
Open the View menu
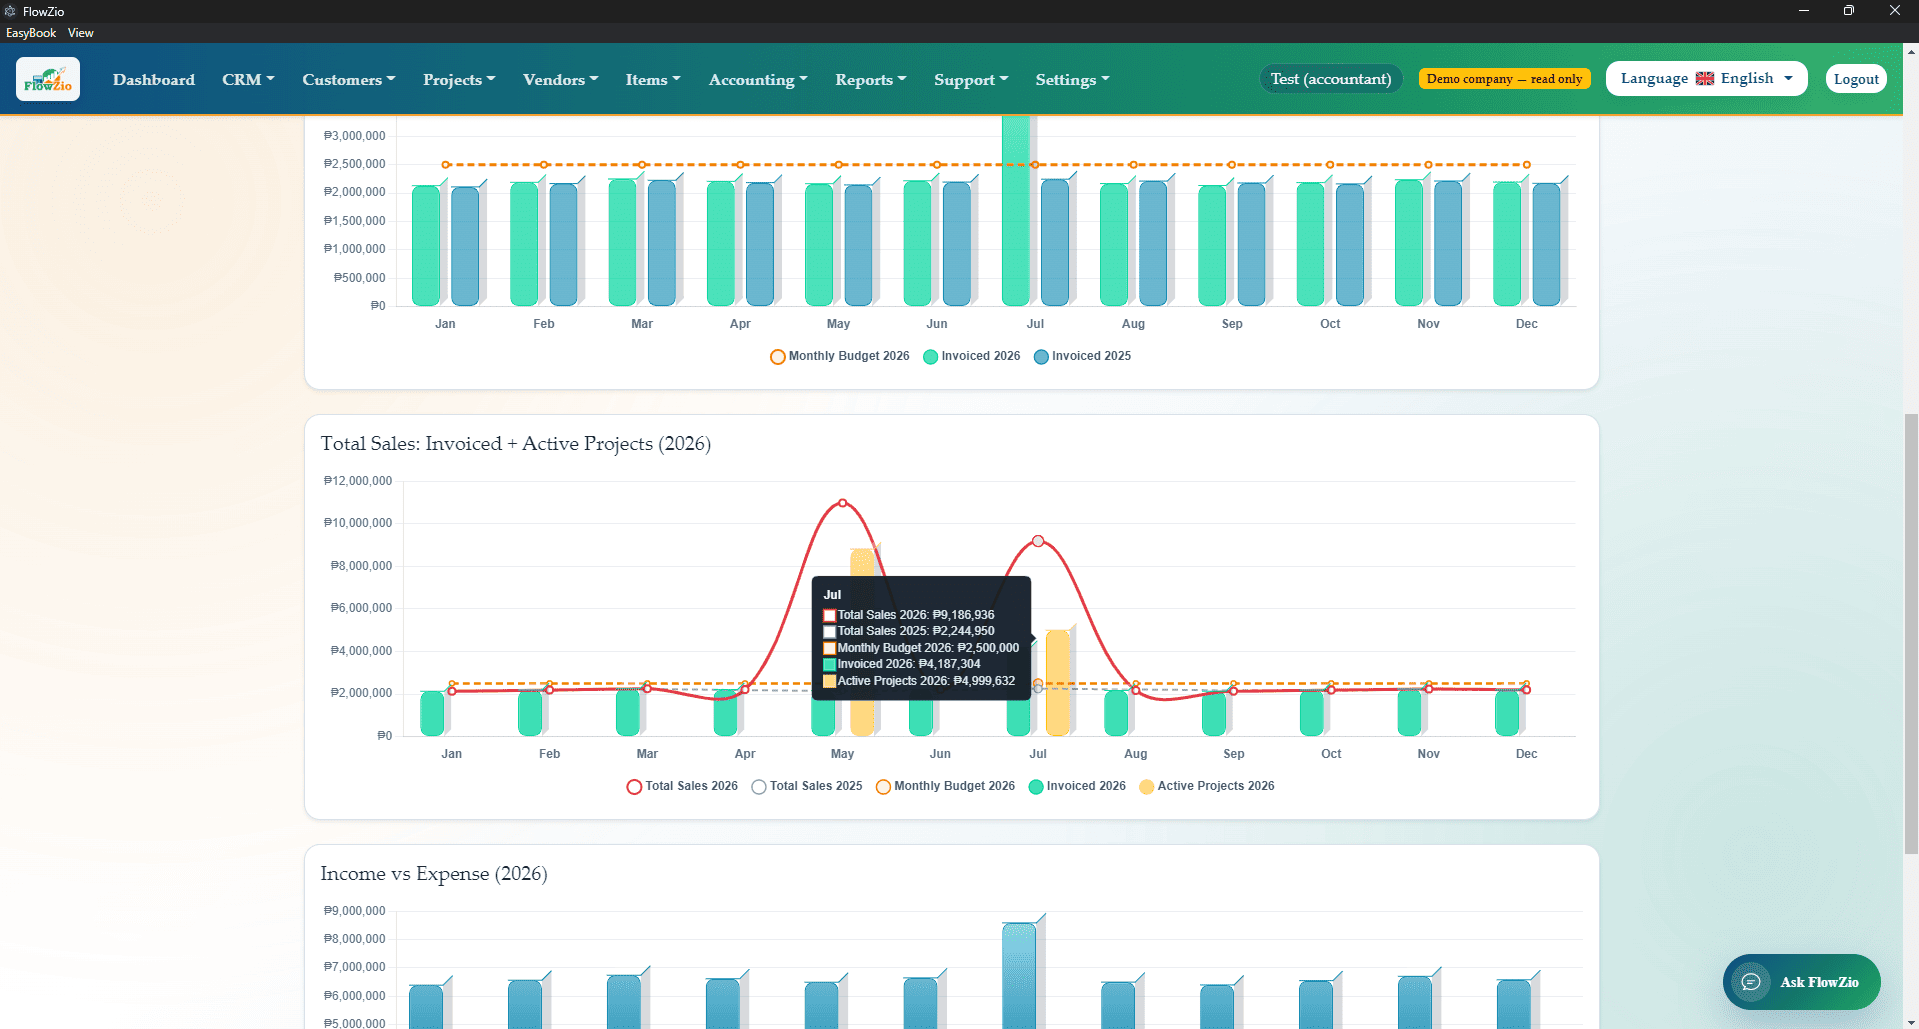[x=81, y=33]
